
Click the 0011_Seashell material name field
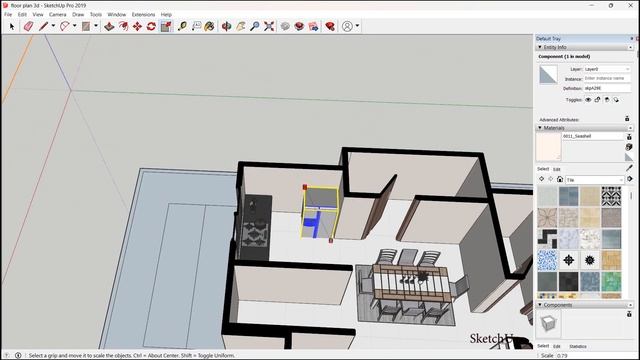click(x=593, y=136)
